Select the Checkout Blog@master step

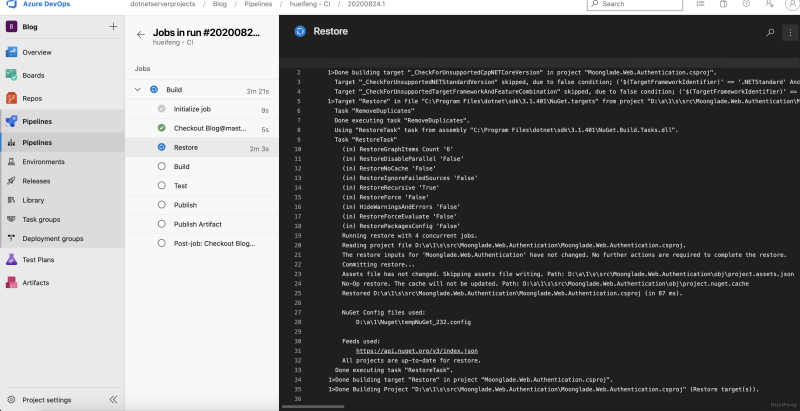tap(202, 129)
